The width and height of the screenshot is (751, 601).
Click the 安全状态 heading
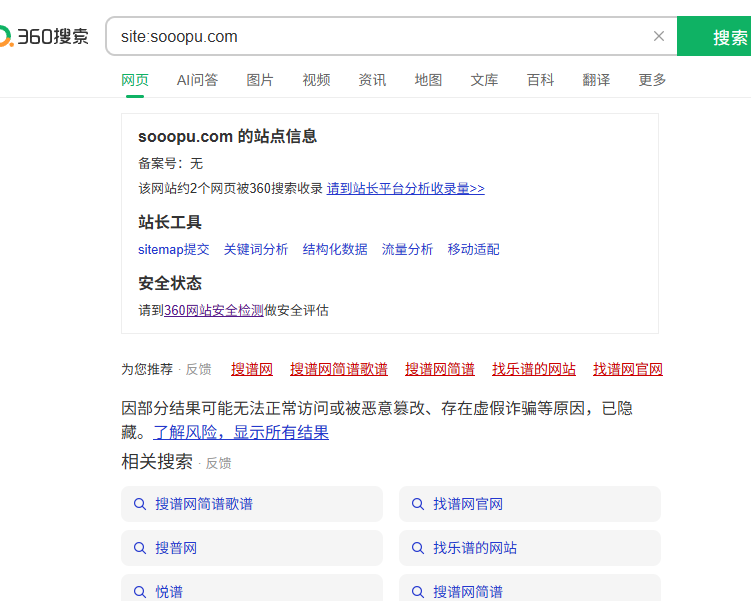(x=170, y=283)
